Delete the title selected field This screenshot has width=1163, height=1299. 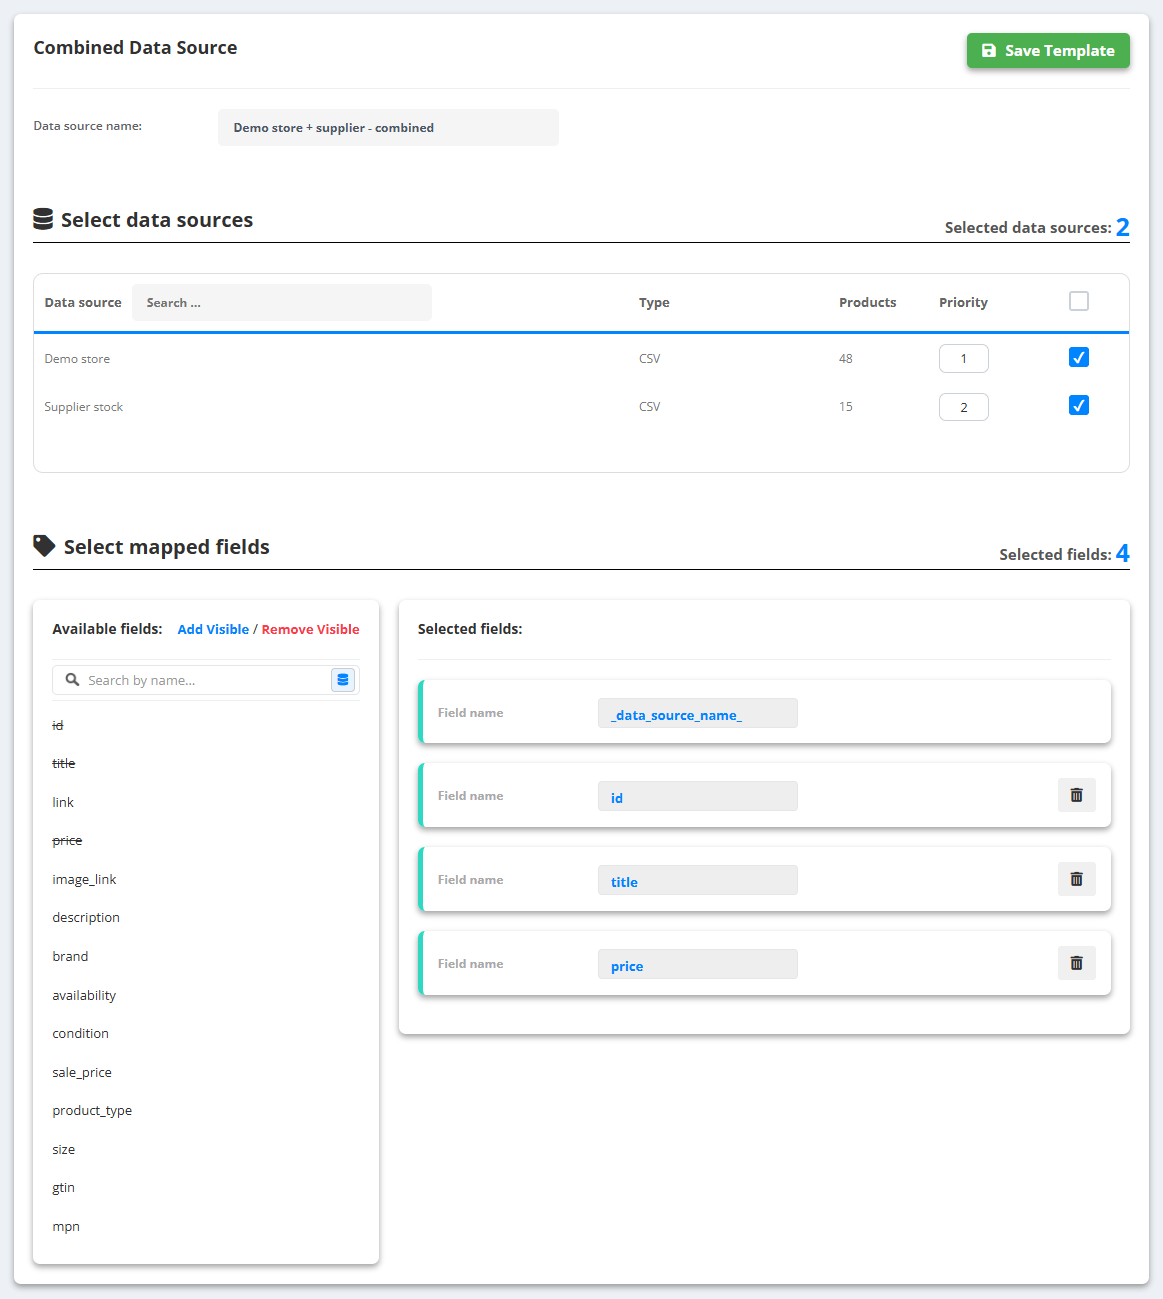1077,879
